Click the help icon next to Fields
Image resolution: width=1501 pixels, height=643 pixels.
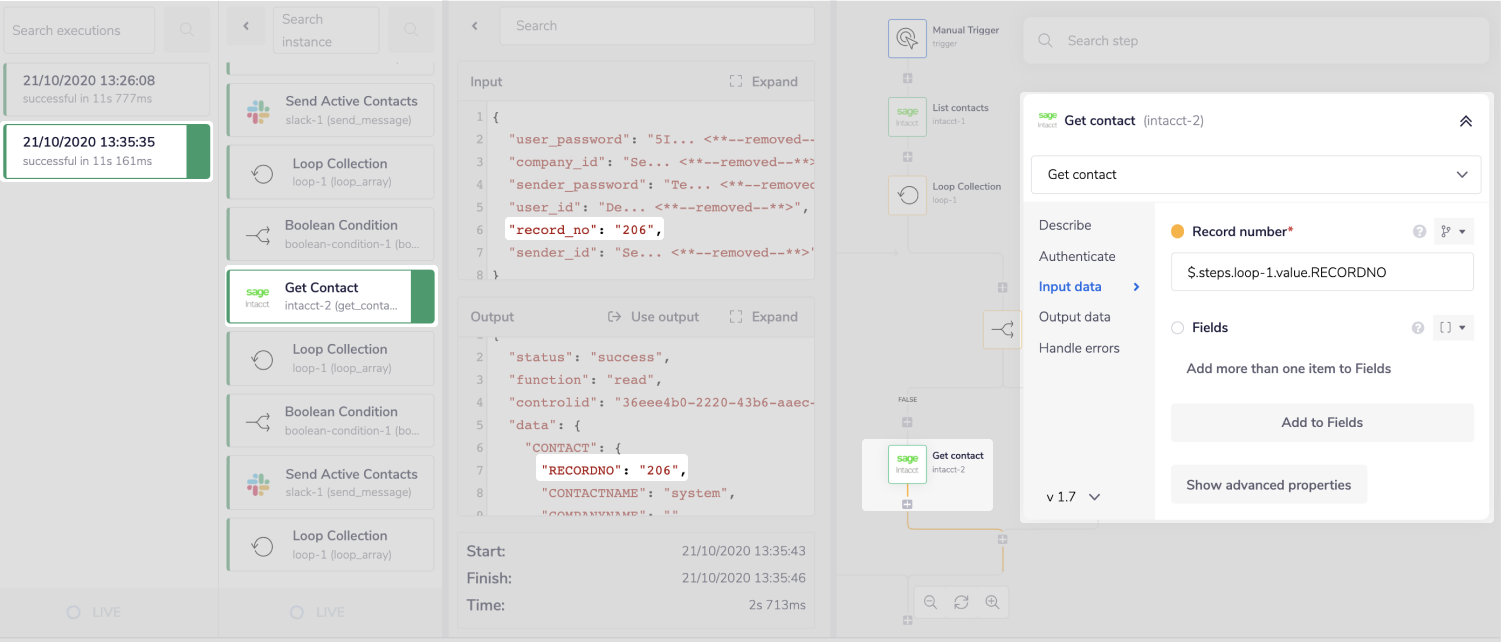(x=1417, y=327)
